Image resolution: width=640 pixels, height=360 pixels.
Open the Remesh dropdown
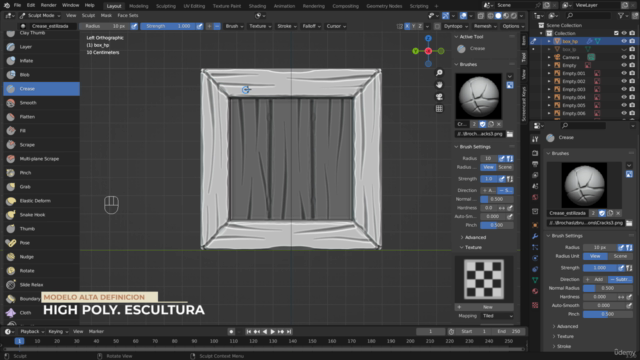(x=485, y=26)
